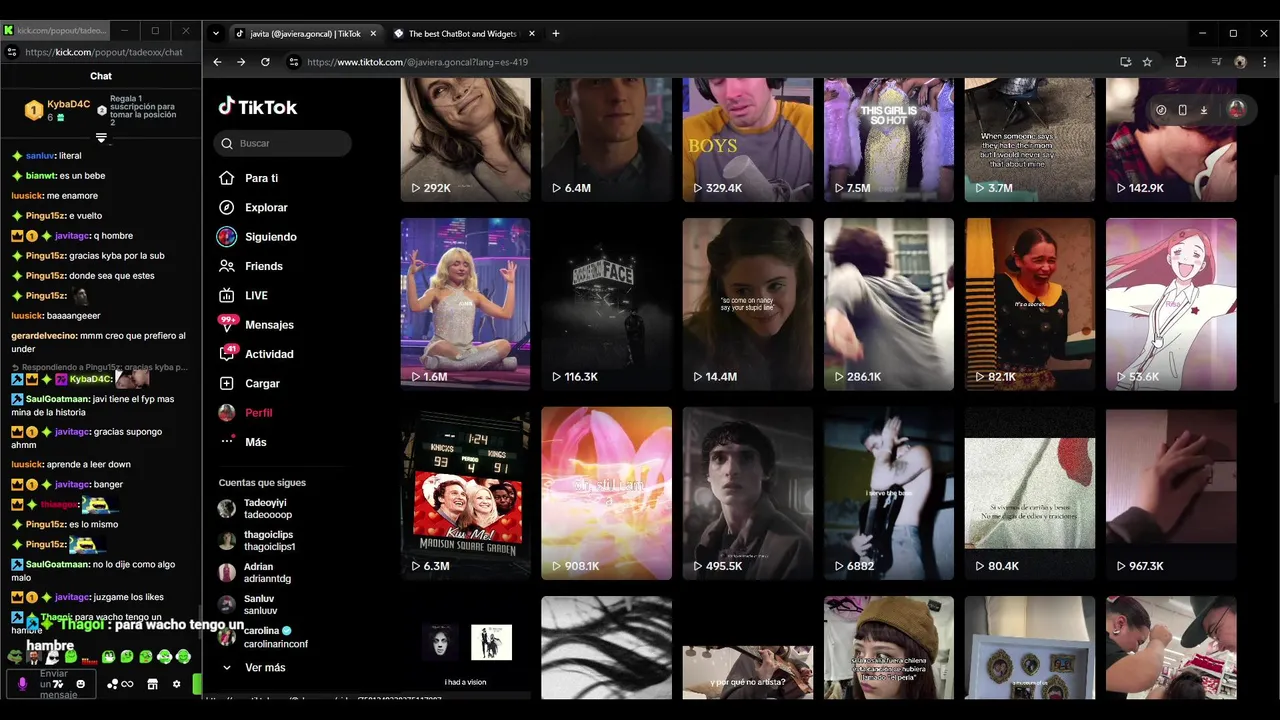
Task: Open Actividad notifications in sidebar
Action: coord(256,354)
